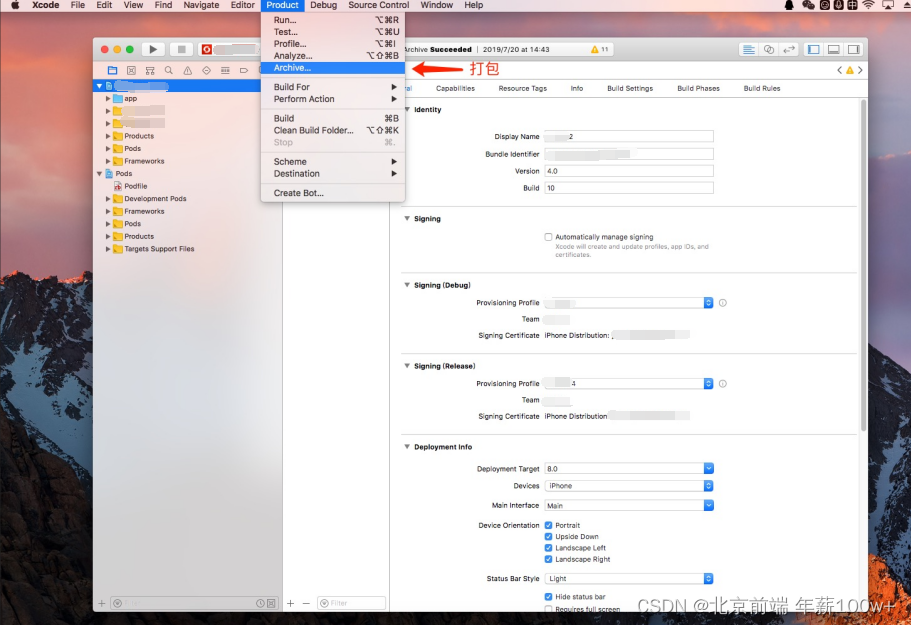
Task: Click the Version field showing 4.0
Action: [629, 171]
